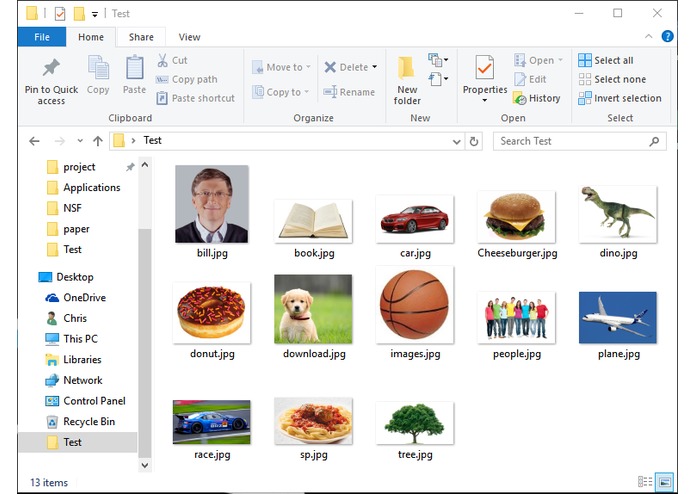Collapse the ribbon with chevron
The image size is (695, 494).
click(x=648, y=36)
